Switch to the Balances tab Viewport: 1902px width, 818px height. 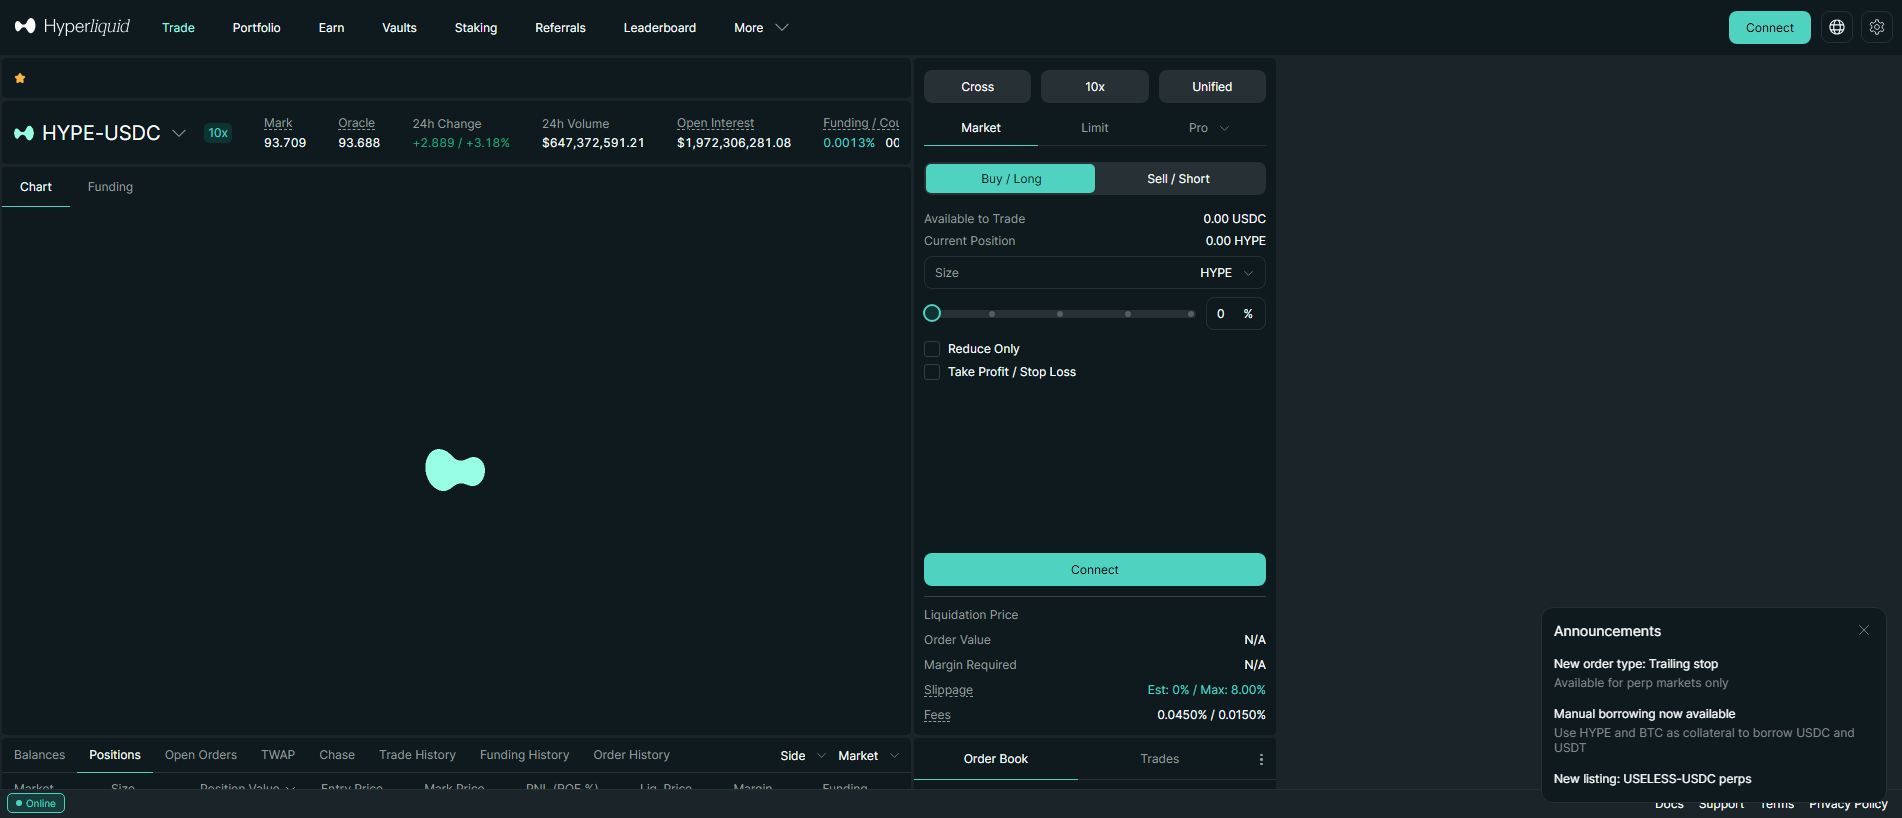[x=40, y=755]
